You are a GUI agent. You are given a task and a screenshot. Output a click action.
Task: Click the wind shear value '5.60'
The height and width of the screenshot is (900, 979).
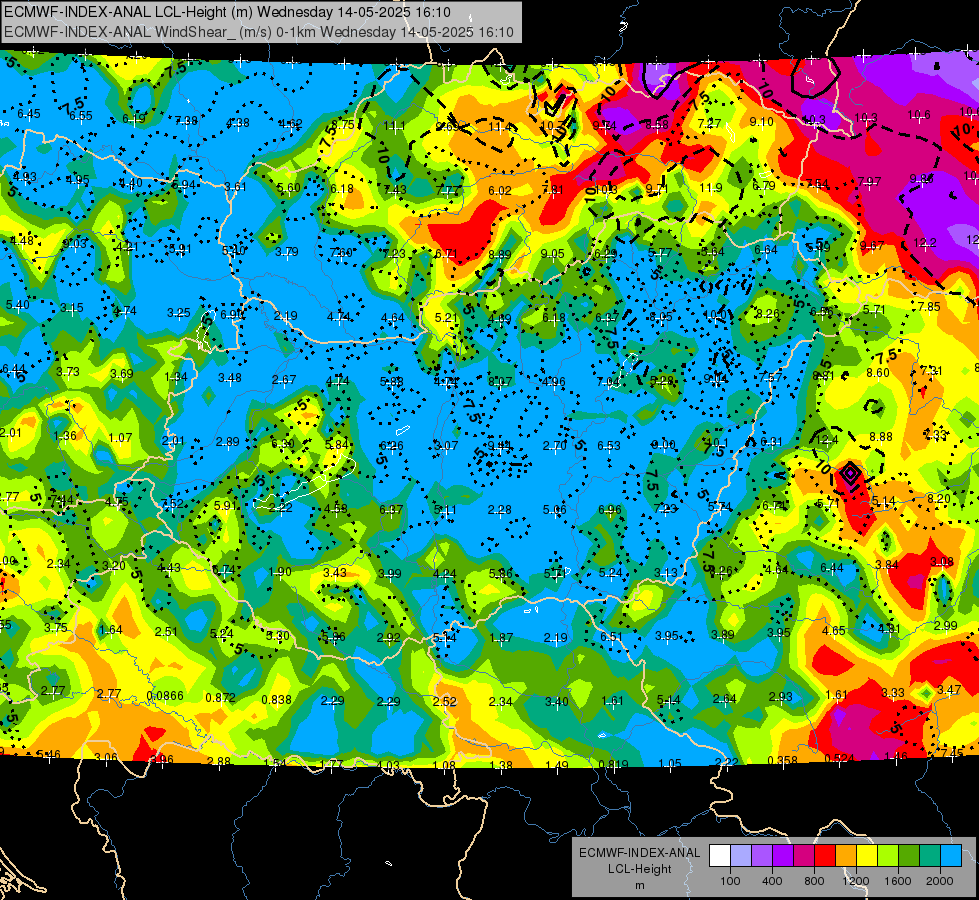pos(288,187)
